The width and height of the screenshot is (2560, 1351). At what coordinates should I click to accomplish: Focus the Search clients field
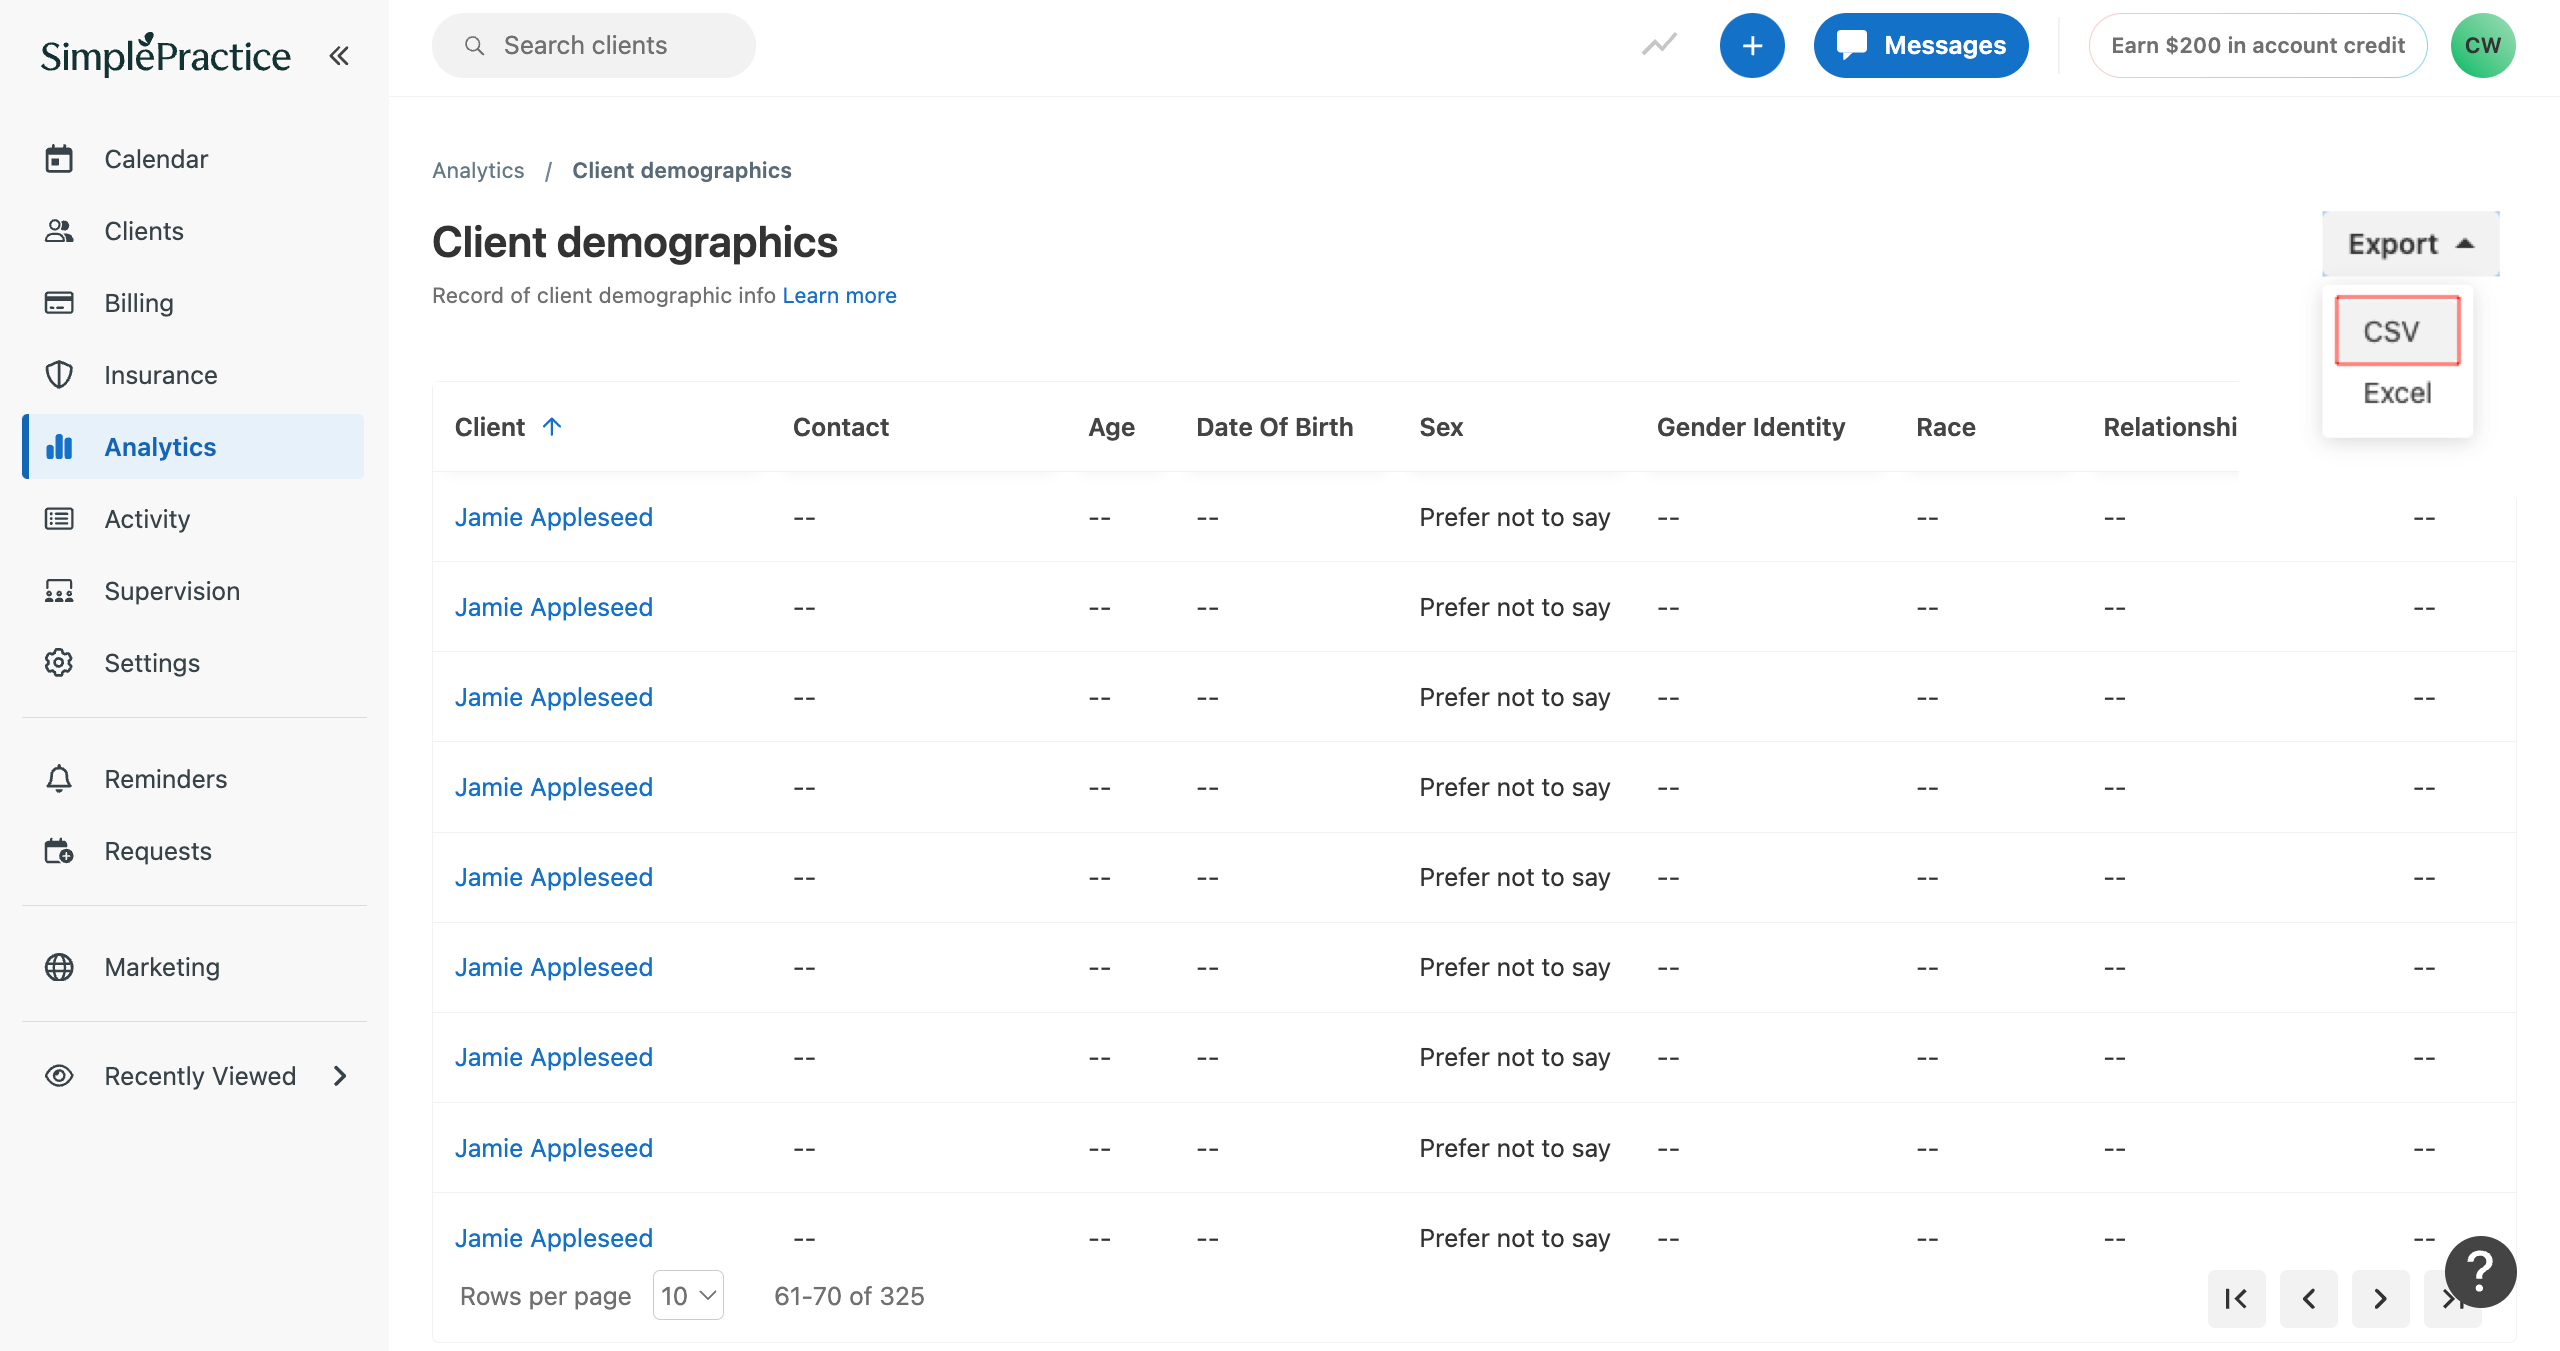tap(594, 45)
